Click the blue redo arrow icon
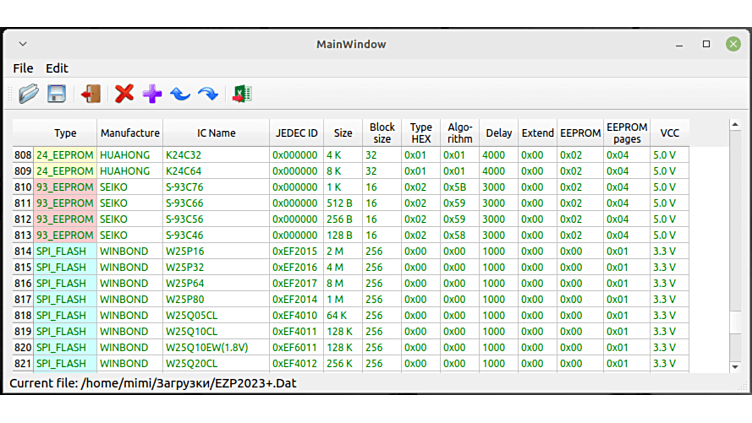The image size is (752, 423). (208, 94)
